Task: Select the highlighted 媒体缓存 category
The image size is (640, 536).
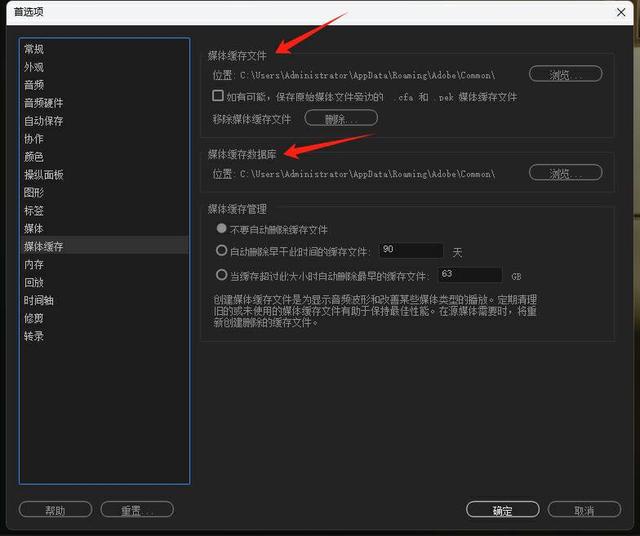Action: click(x=104, y=246)
